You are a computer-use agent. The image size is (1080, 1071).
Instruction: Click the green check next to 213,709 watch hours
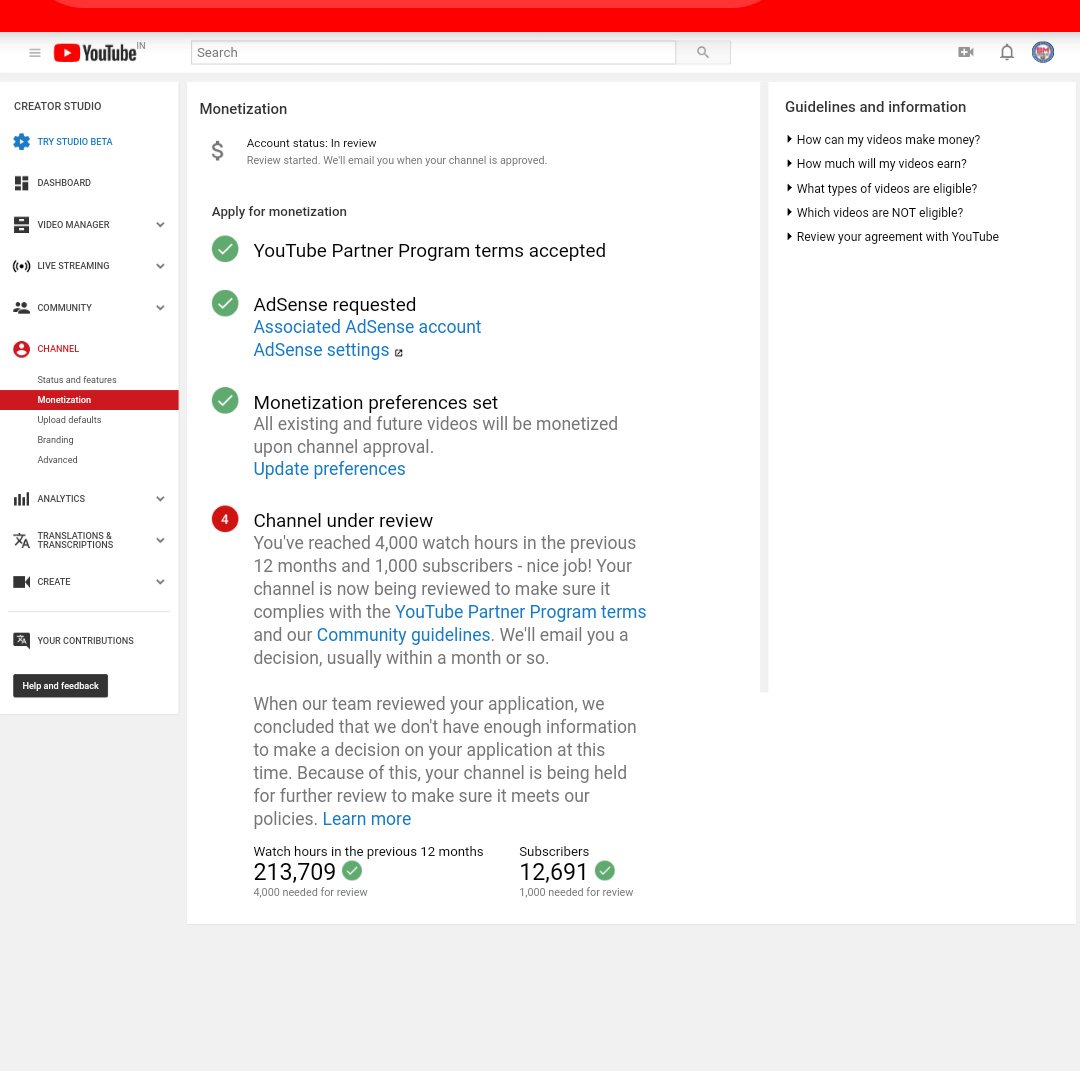click(352, 871)
